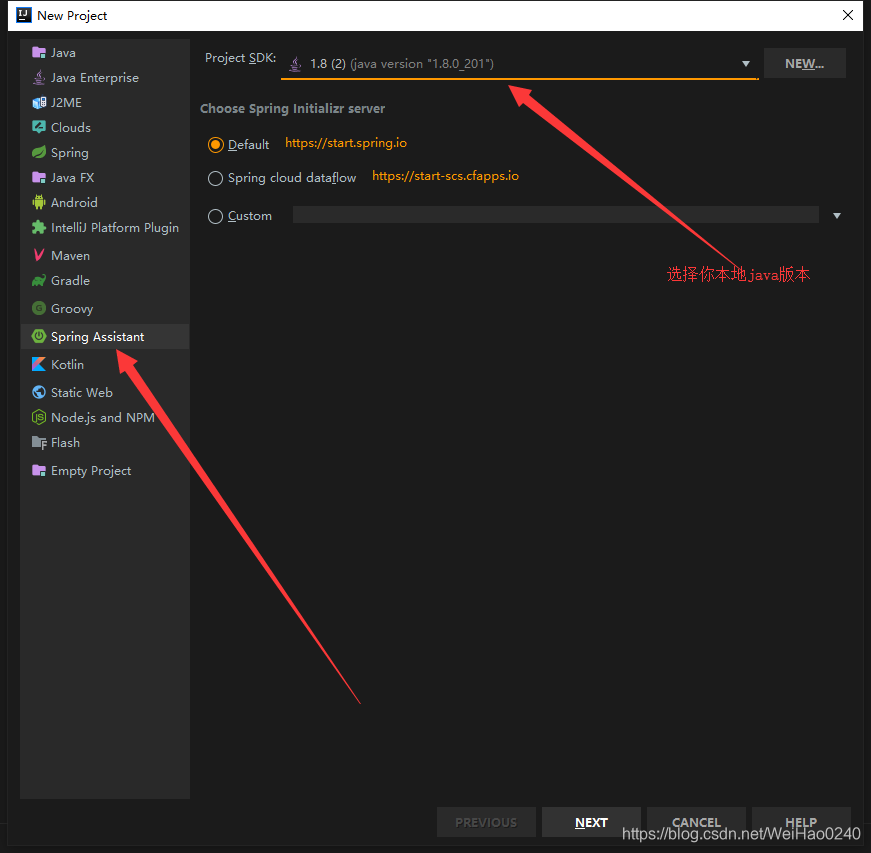The height and width of the screenshot is (853, 871).
Task: Click the Java folder icon
Action: [39, 53]
